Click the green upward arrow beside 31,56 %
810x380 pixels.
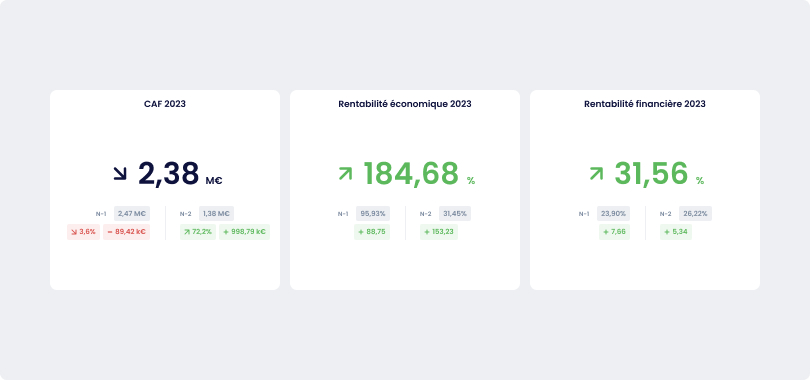(596, 173)
